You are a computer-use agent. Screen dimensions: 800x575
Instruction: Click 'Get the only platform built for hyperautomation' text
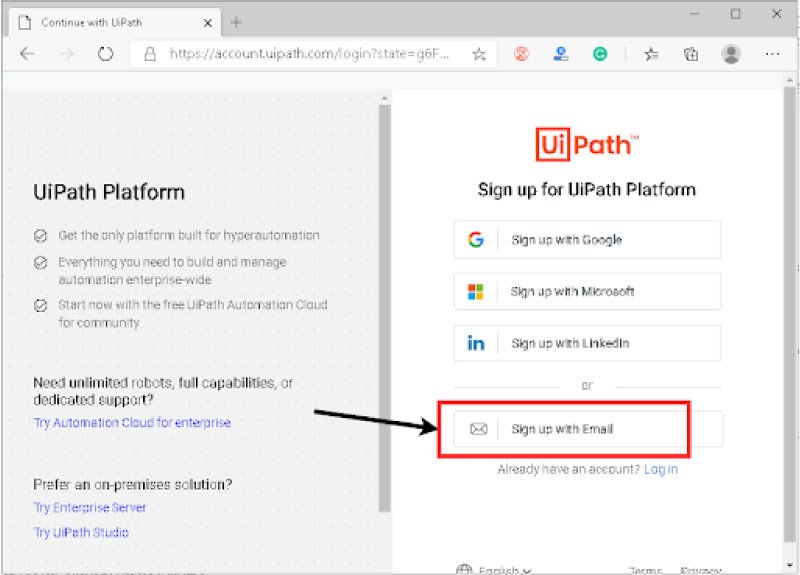(x=189, y=235)
